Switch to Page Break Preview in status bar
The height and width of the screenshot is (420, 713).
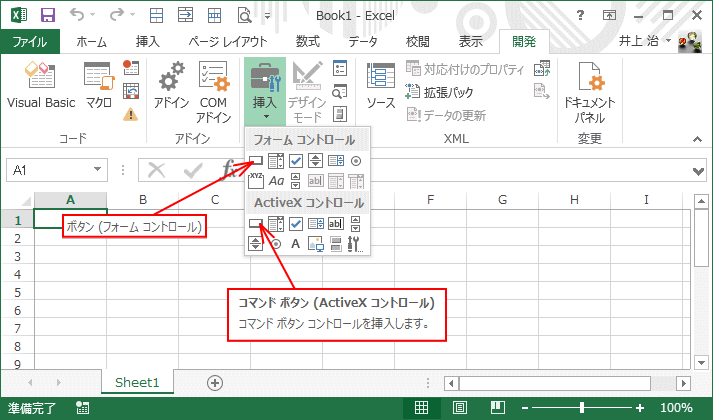(x=498, y=408)
